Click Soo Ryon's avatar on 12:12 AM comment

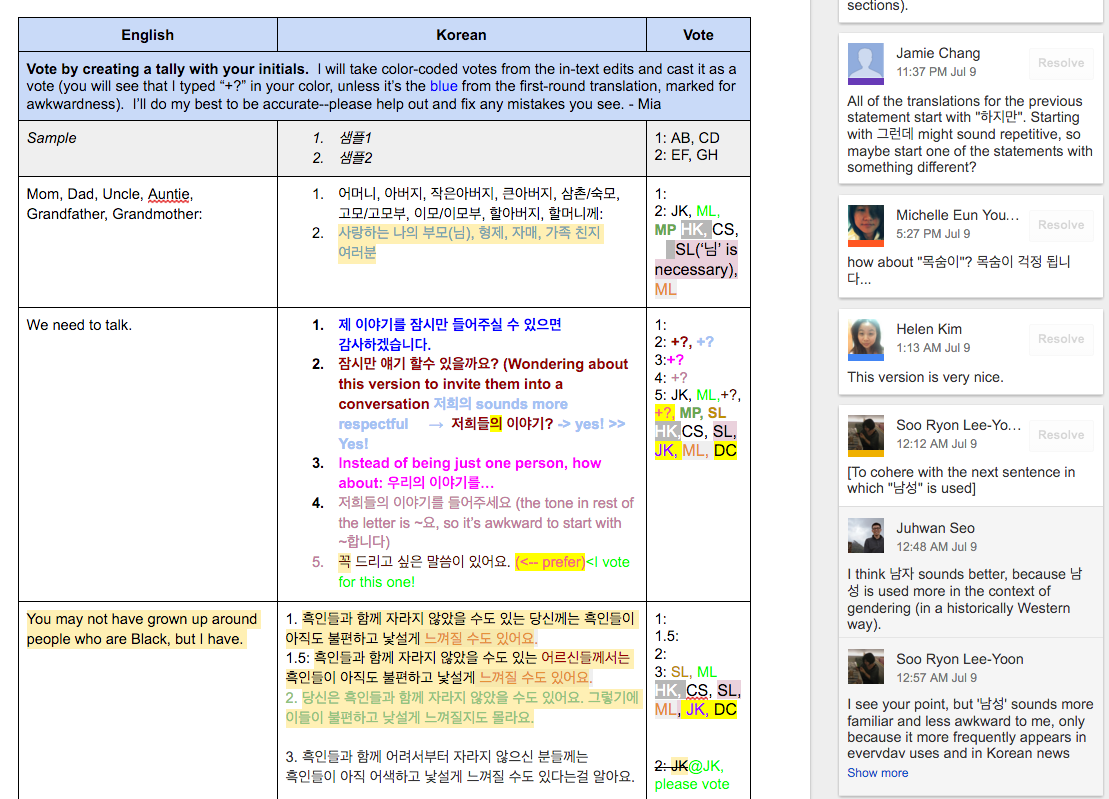(865, 435)
